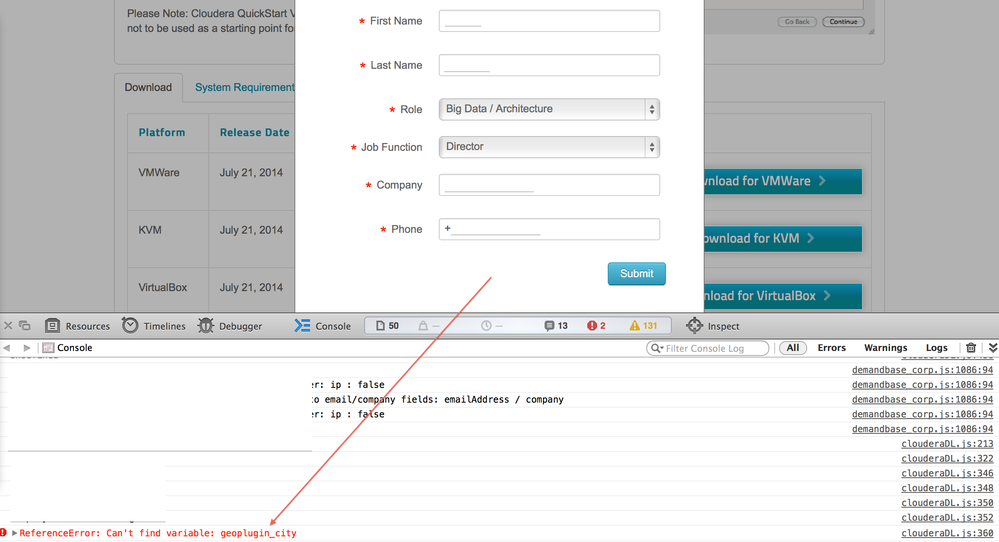Show the 2 console errors

pos(596,325)
